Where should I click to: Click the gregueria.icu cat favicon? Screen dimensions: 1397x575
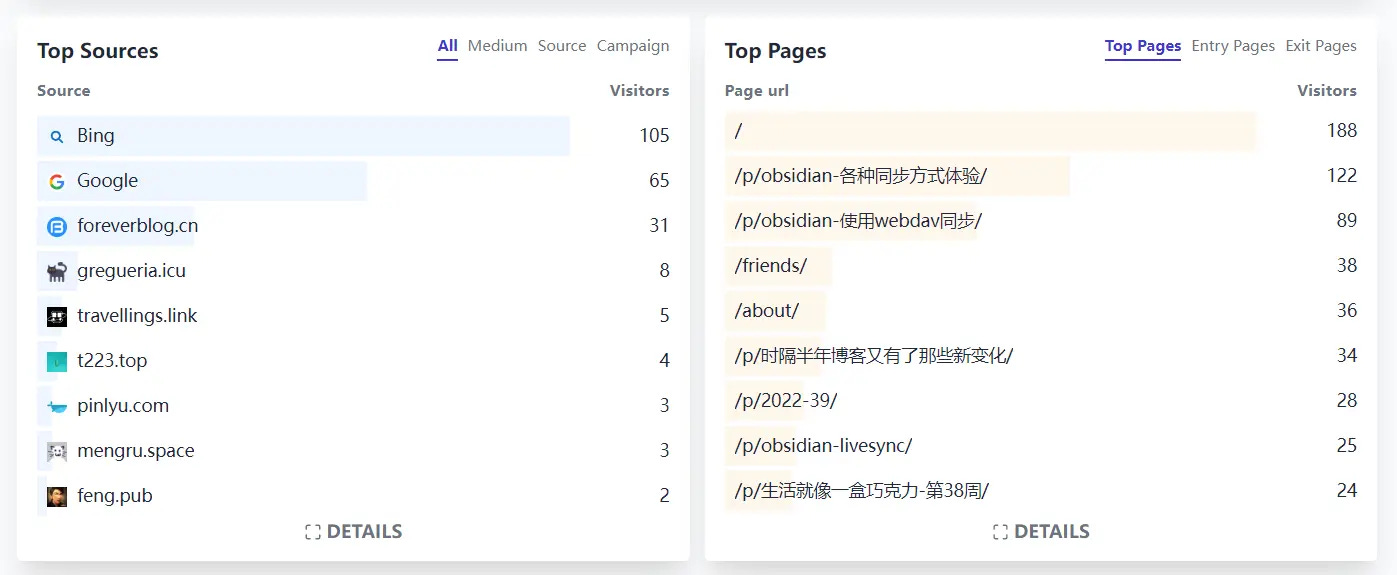click(57, 271)
